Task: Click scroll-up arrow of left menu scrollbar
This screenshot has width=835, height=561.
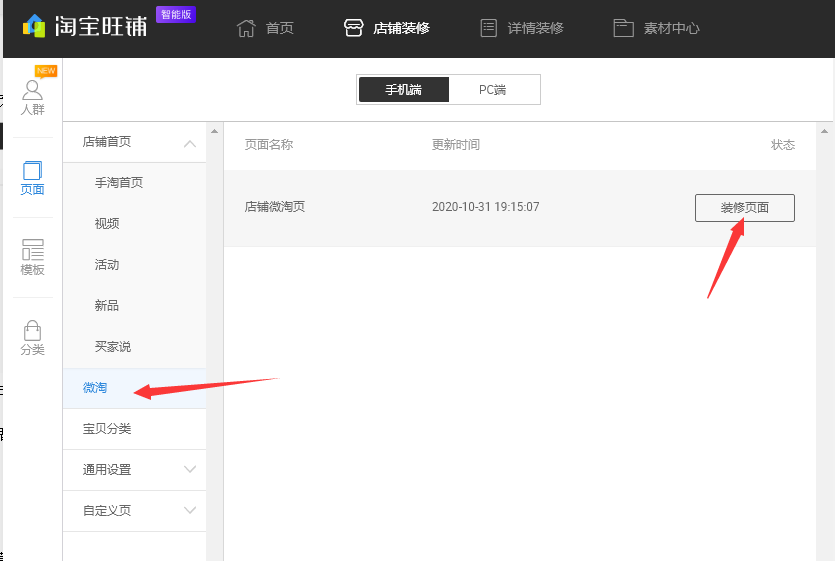Action: (x=214, y=131)
